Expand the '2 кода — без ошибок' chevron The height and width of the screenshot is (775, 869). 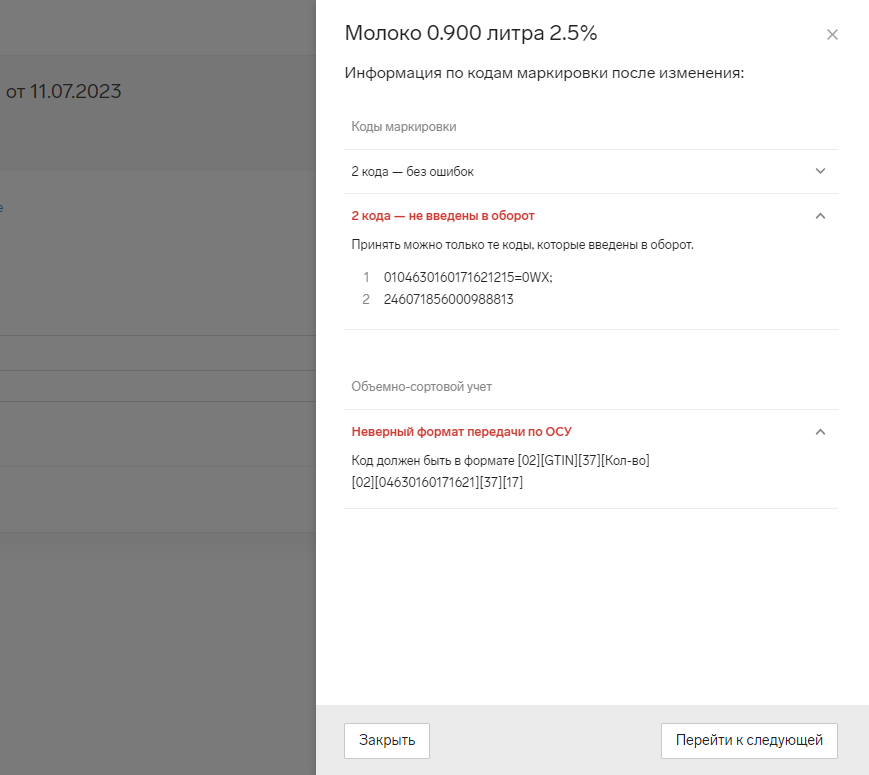(820, 171)
